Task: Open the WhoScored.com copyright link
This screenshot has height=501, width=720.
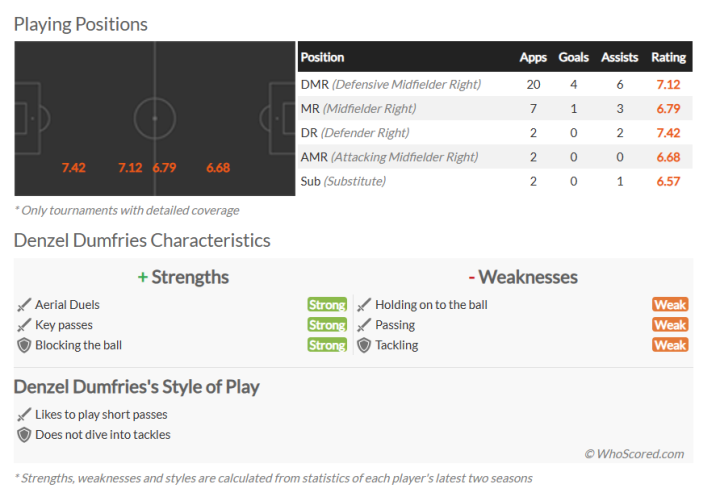Action: pyautogui.click(x=634, y=454)
